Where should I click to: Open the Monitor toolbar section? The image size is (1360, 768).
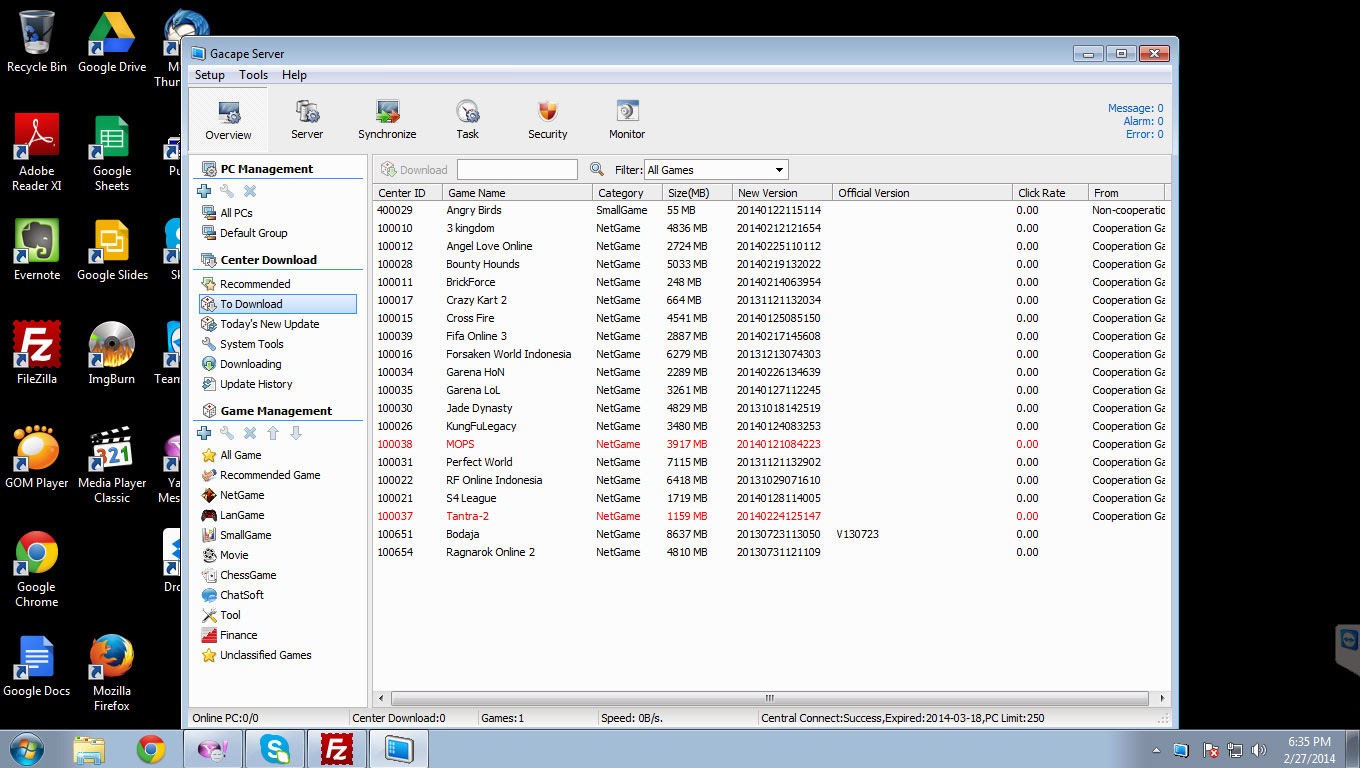pos(627,120)
